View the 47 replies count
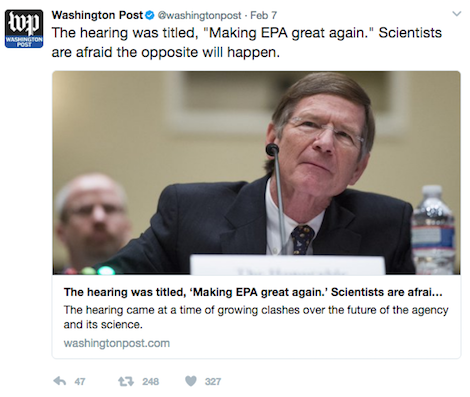 (80, 381)
